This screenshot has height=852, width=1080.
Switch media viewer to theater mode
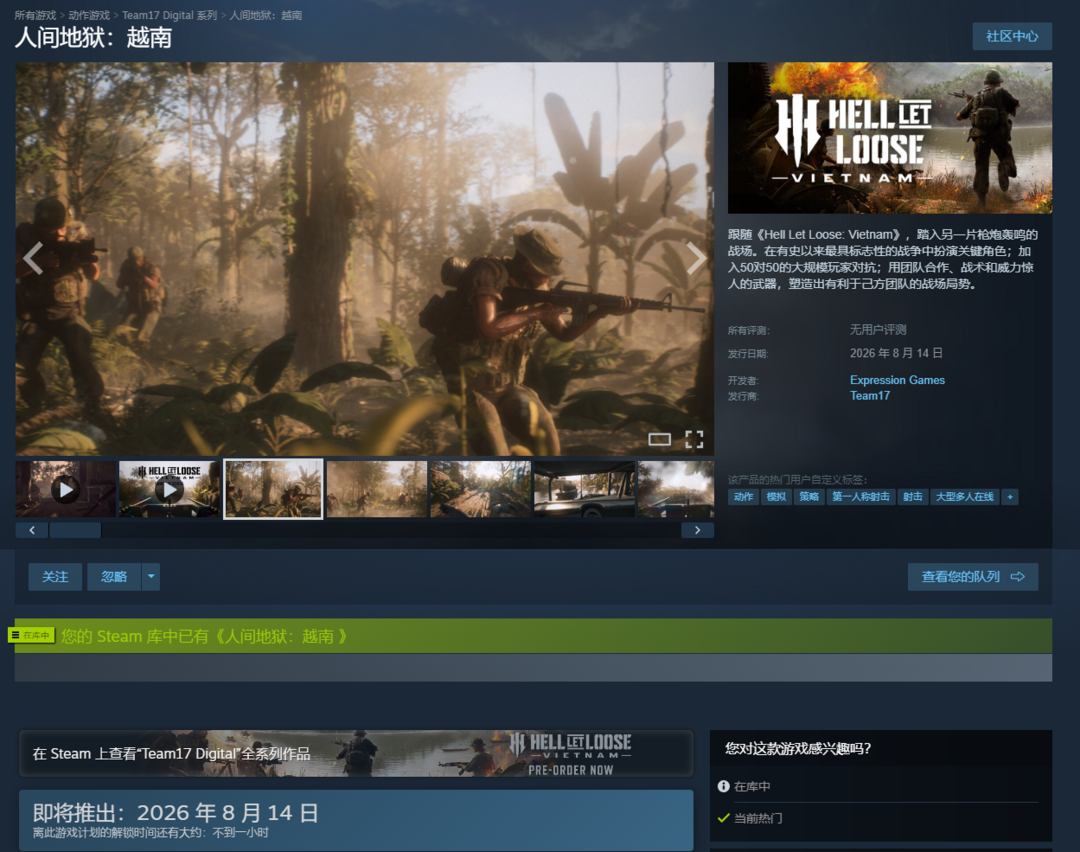click(x=659, y=439)
